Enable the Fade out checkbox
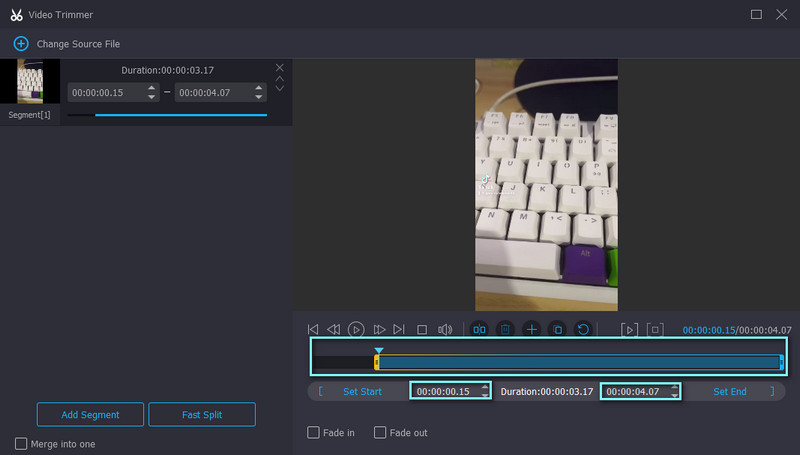 click(x=380, y=433)
